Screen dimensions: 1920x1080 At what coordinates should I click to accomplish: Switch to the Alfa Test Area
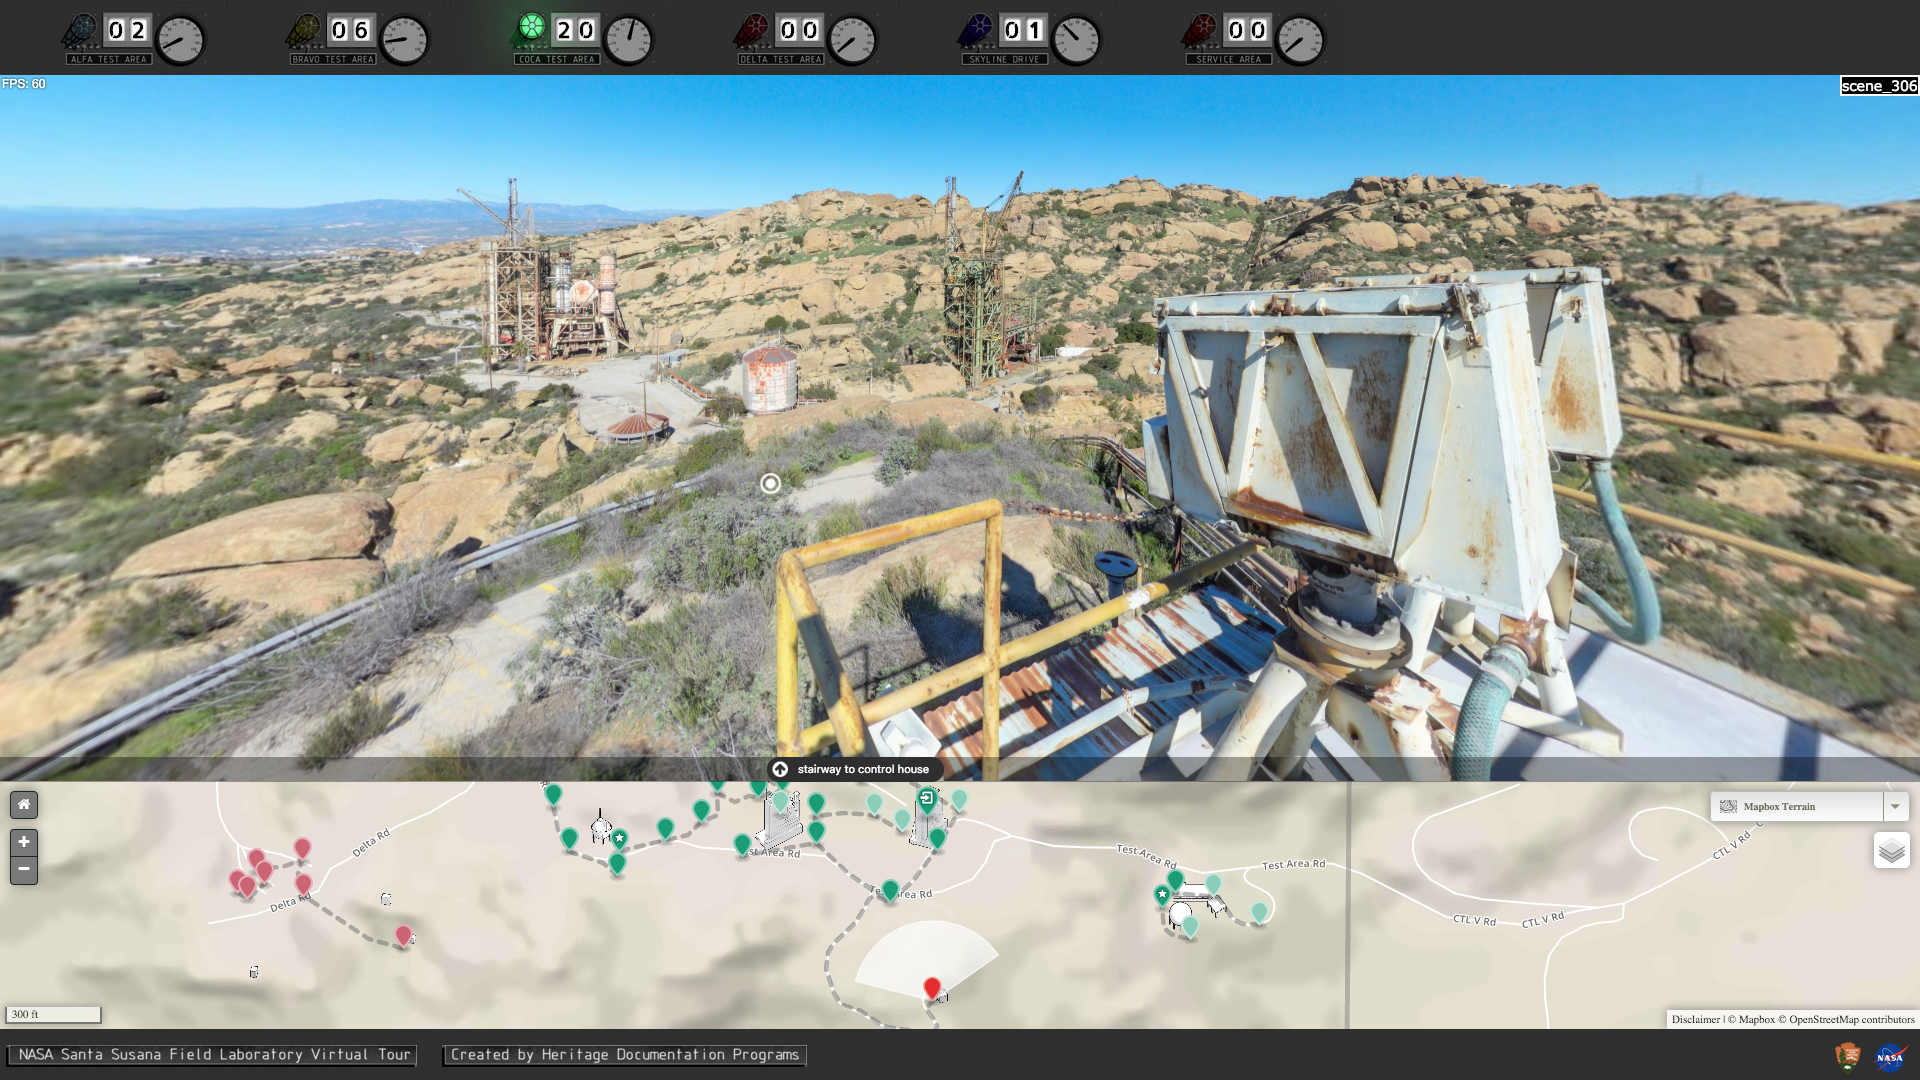(x=110, y=59)
